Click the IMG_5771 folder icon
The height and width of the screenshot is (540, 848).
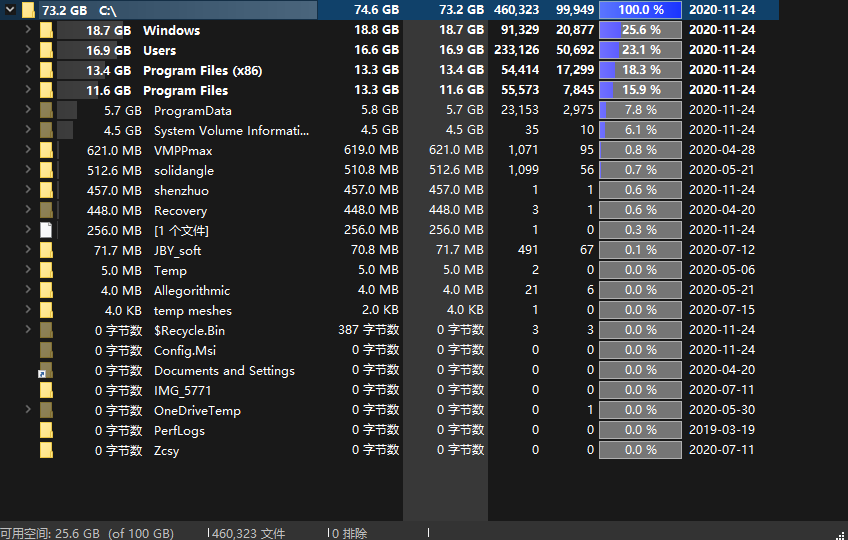pos(46,390)
